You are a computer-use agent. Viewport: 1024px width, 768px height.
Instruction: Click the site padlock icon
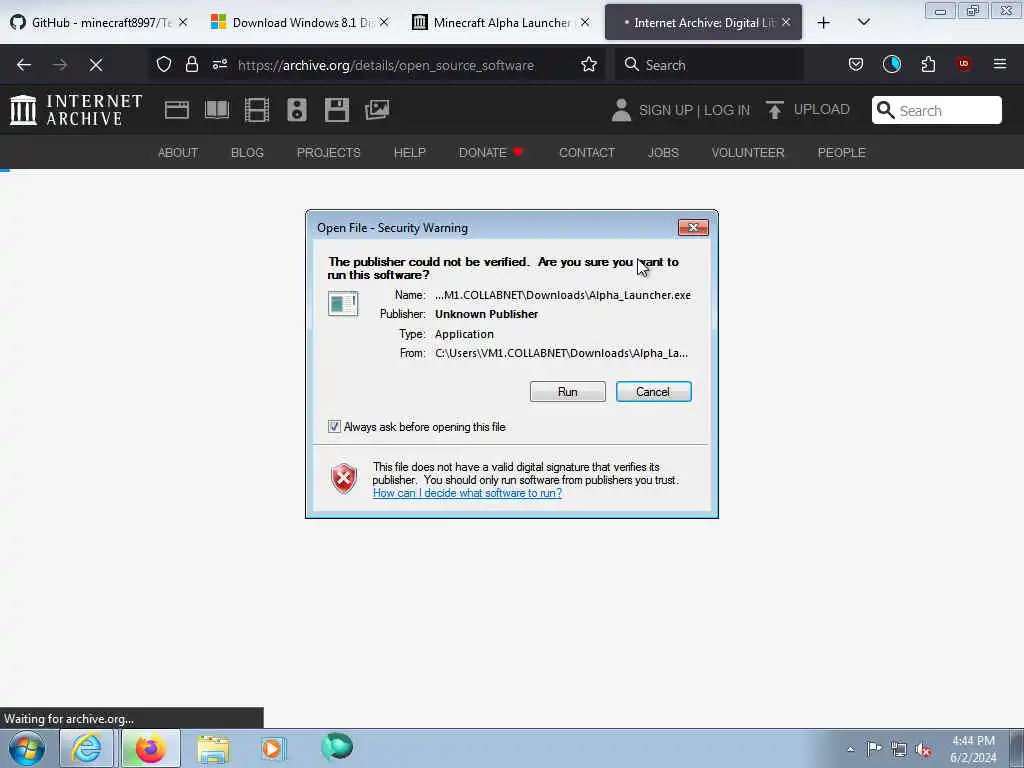tap(191, 64)
